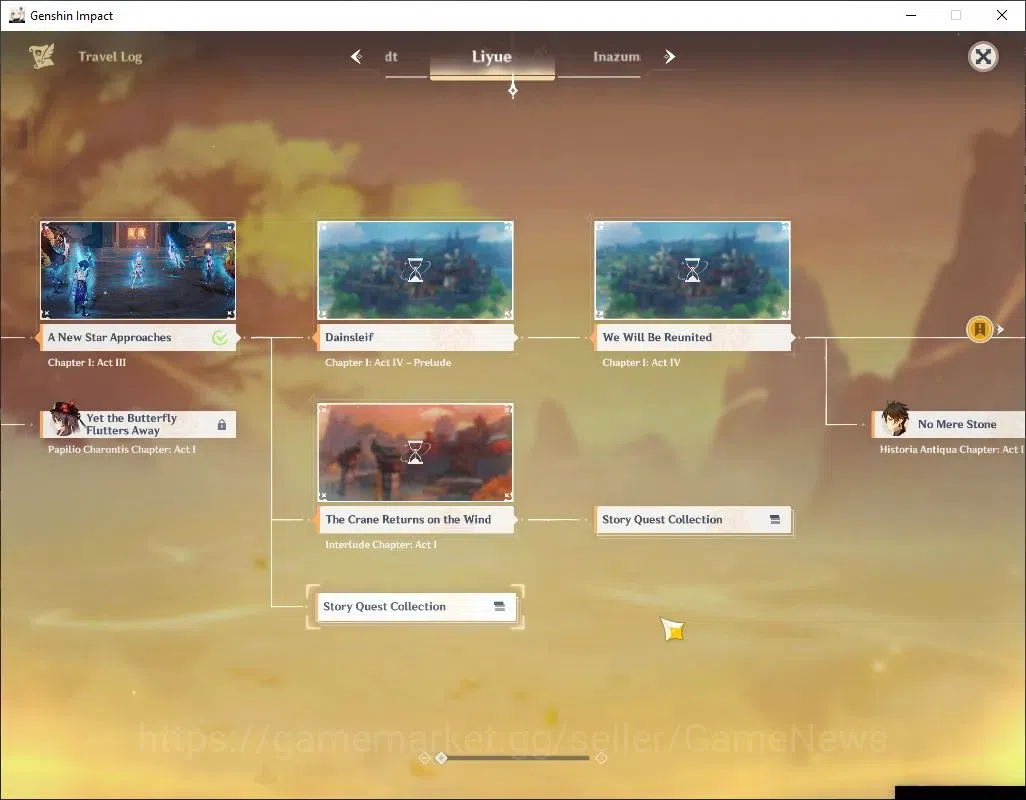Click 'Chapter I: Act IV' subtitle
This screenshot has height=800, width=1026.
[641, 362]
